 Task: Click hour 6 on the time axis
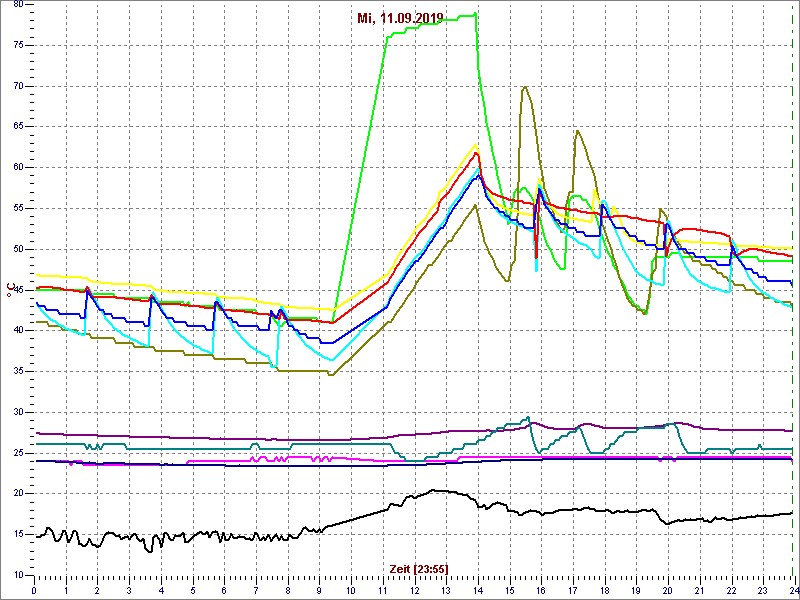[x=224, y=590]
